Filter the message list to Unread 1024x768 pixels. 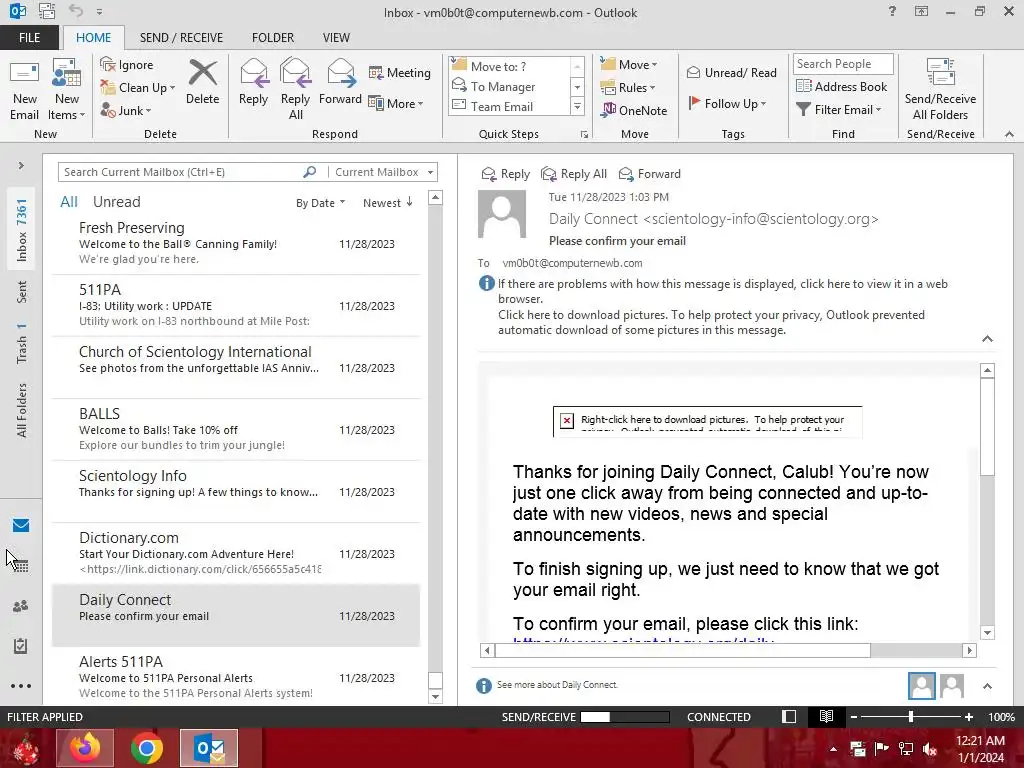(x=116, y=202)
